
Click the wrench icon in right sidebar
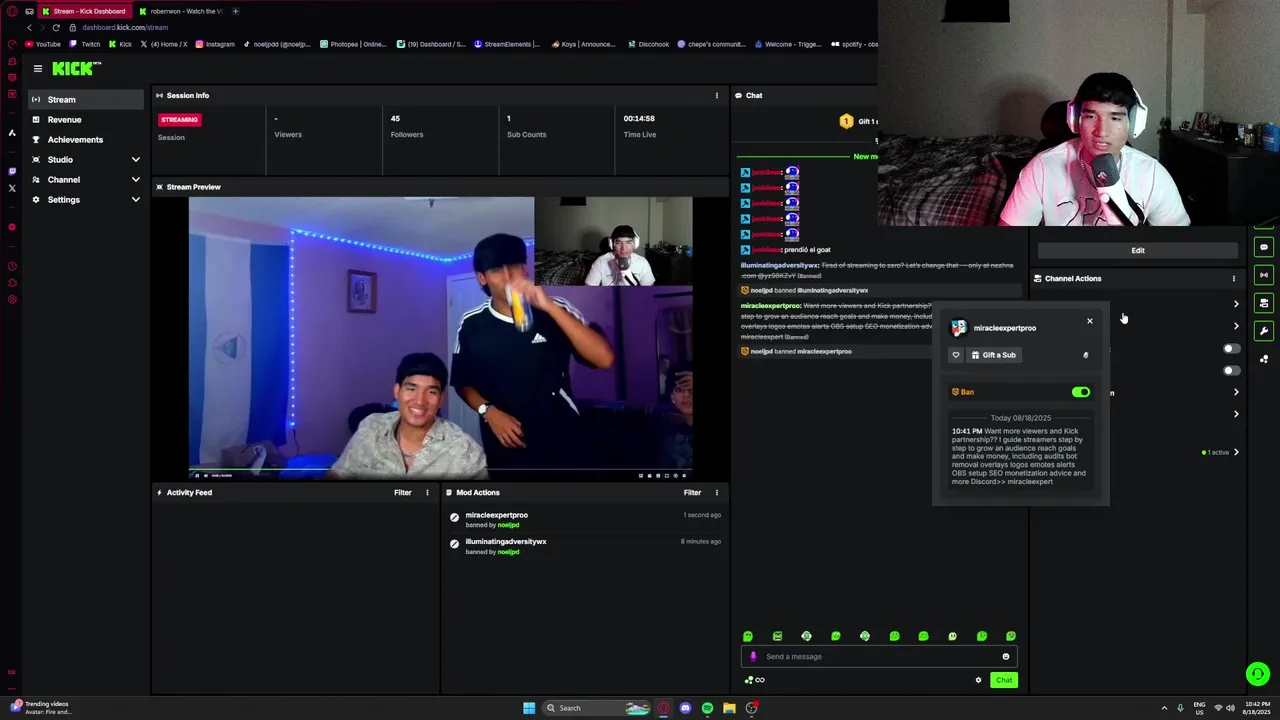tap(1264, 331)
